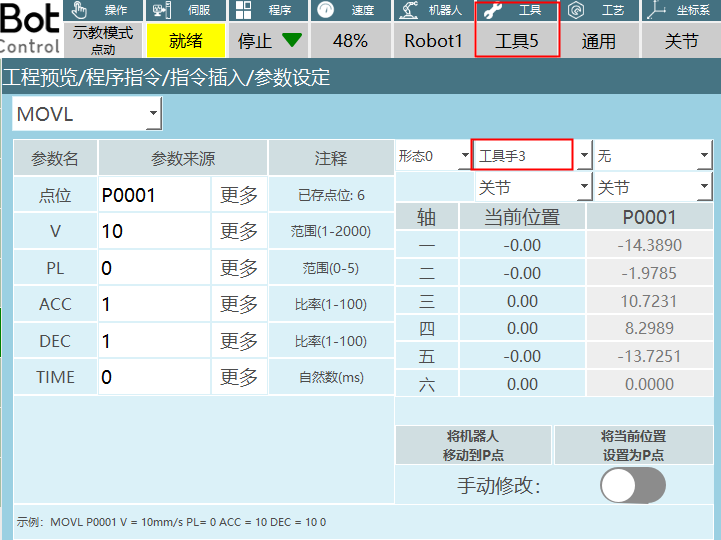Viewport: 721px width, 540px height.
Task: Expand the 工具手3 tool hand dropdown
Action: click(x=582, y=156)
